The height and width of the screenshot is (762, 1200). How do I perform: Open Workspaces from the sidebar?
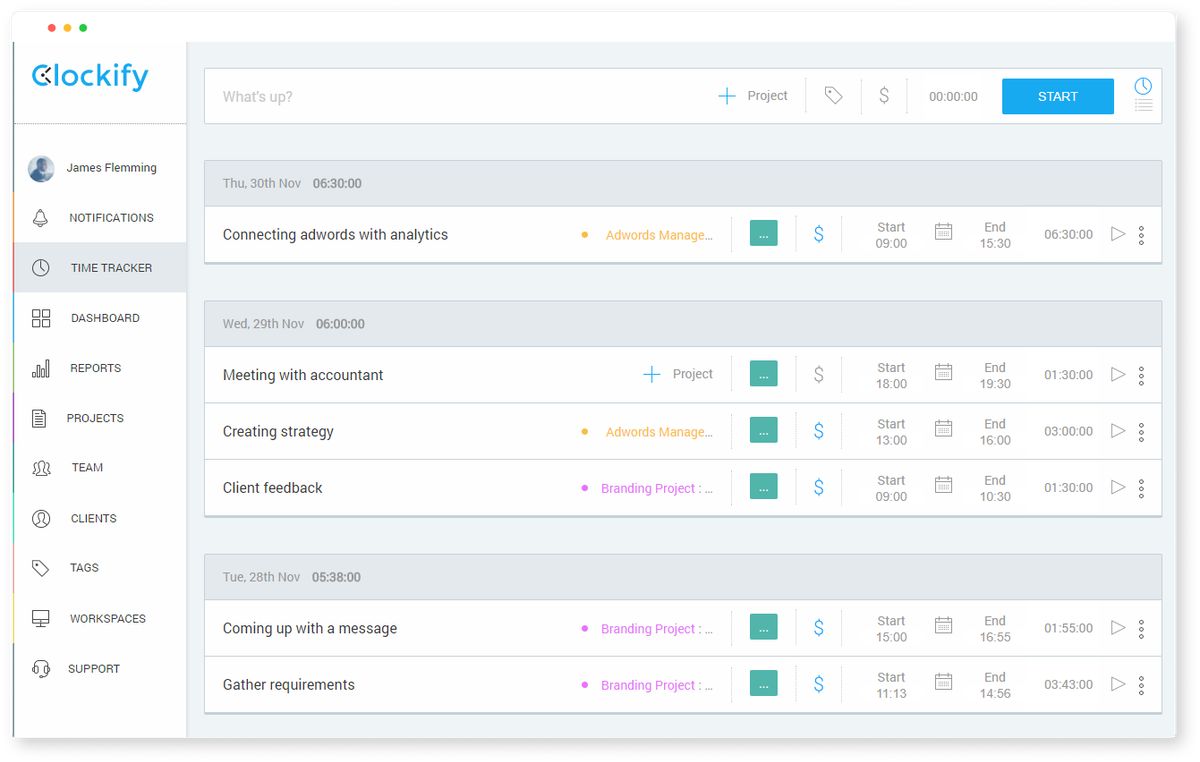[108, 618]
